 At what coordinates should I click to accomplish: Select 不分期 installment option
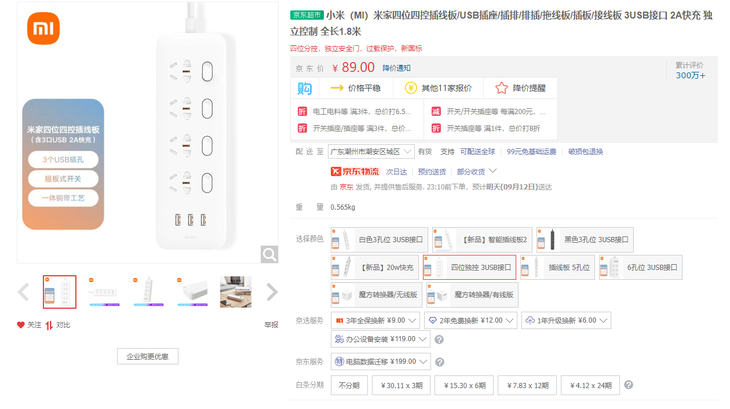click(x=349, y=385)
